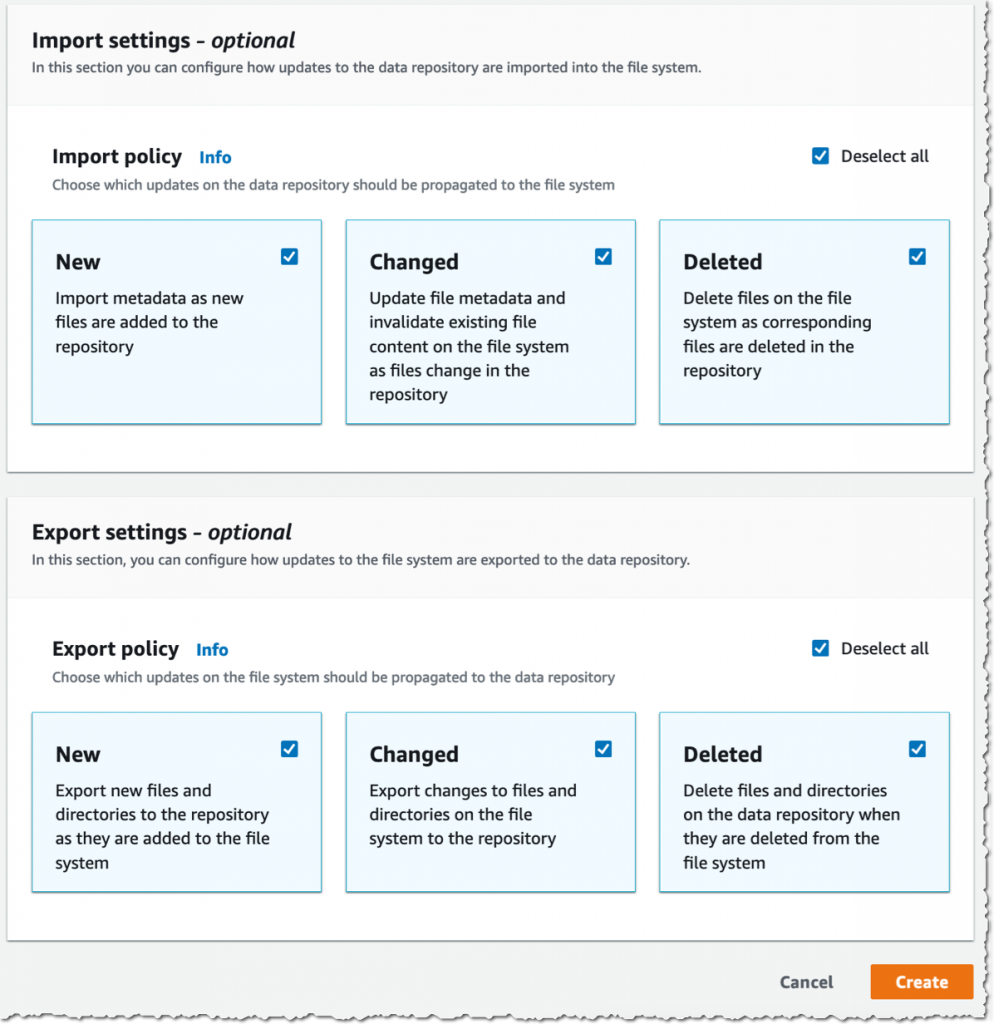Uncheck the Import policy Deleted checkbox
Screen dimensions: 994x1024
(917, 257)
